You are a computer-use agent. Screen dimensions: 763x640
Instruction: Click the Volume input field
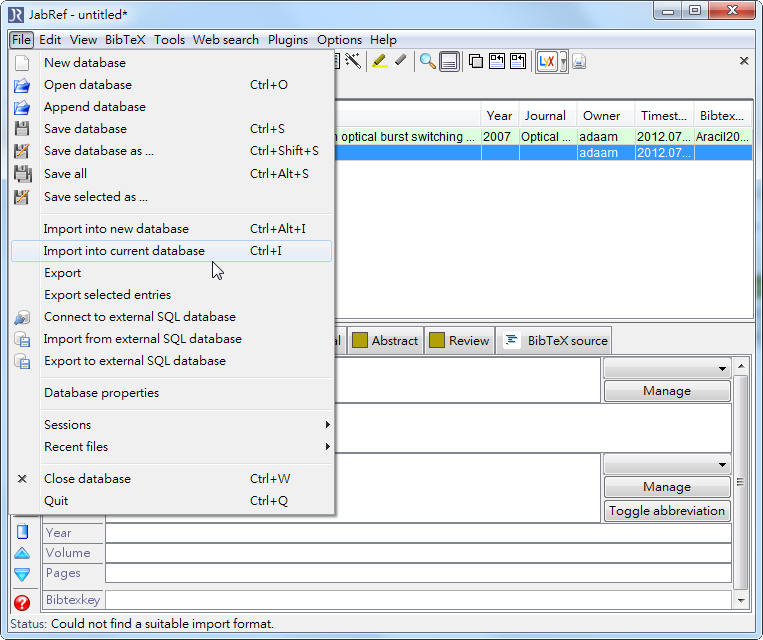tap(418, 553)
